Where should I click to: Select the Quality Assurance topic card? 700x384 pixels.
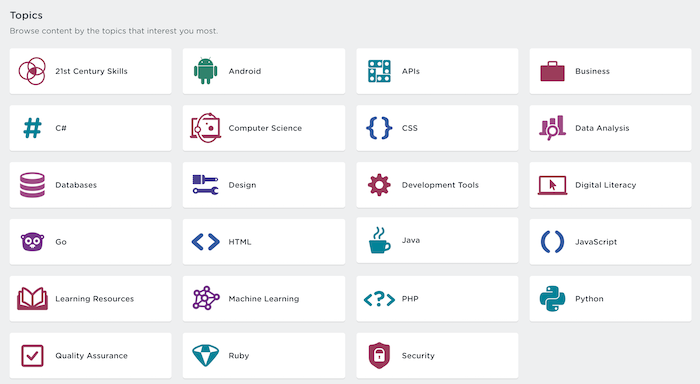[90, 355]
